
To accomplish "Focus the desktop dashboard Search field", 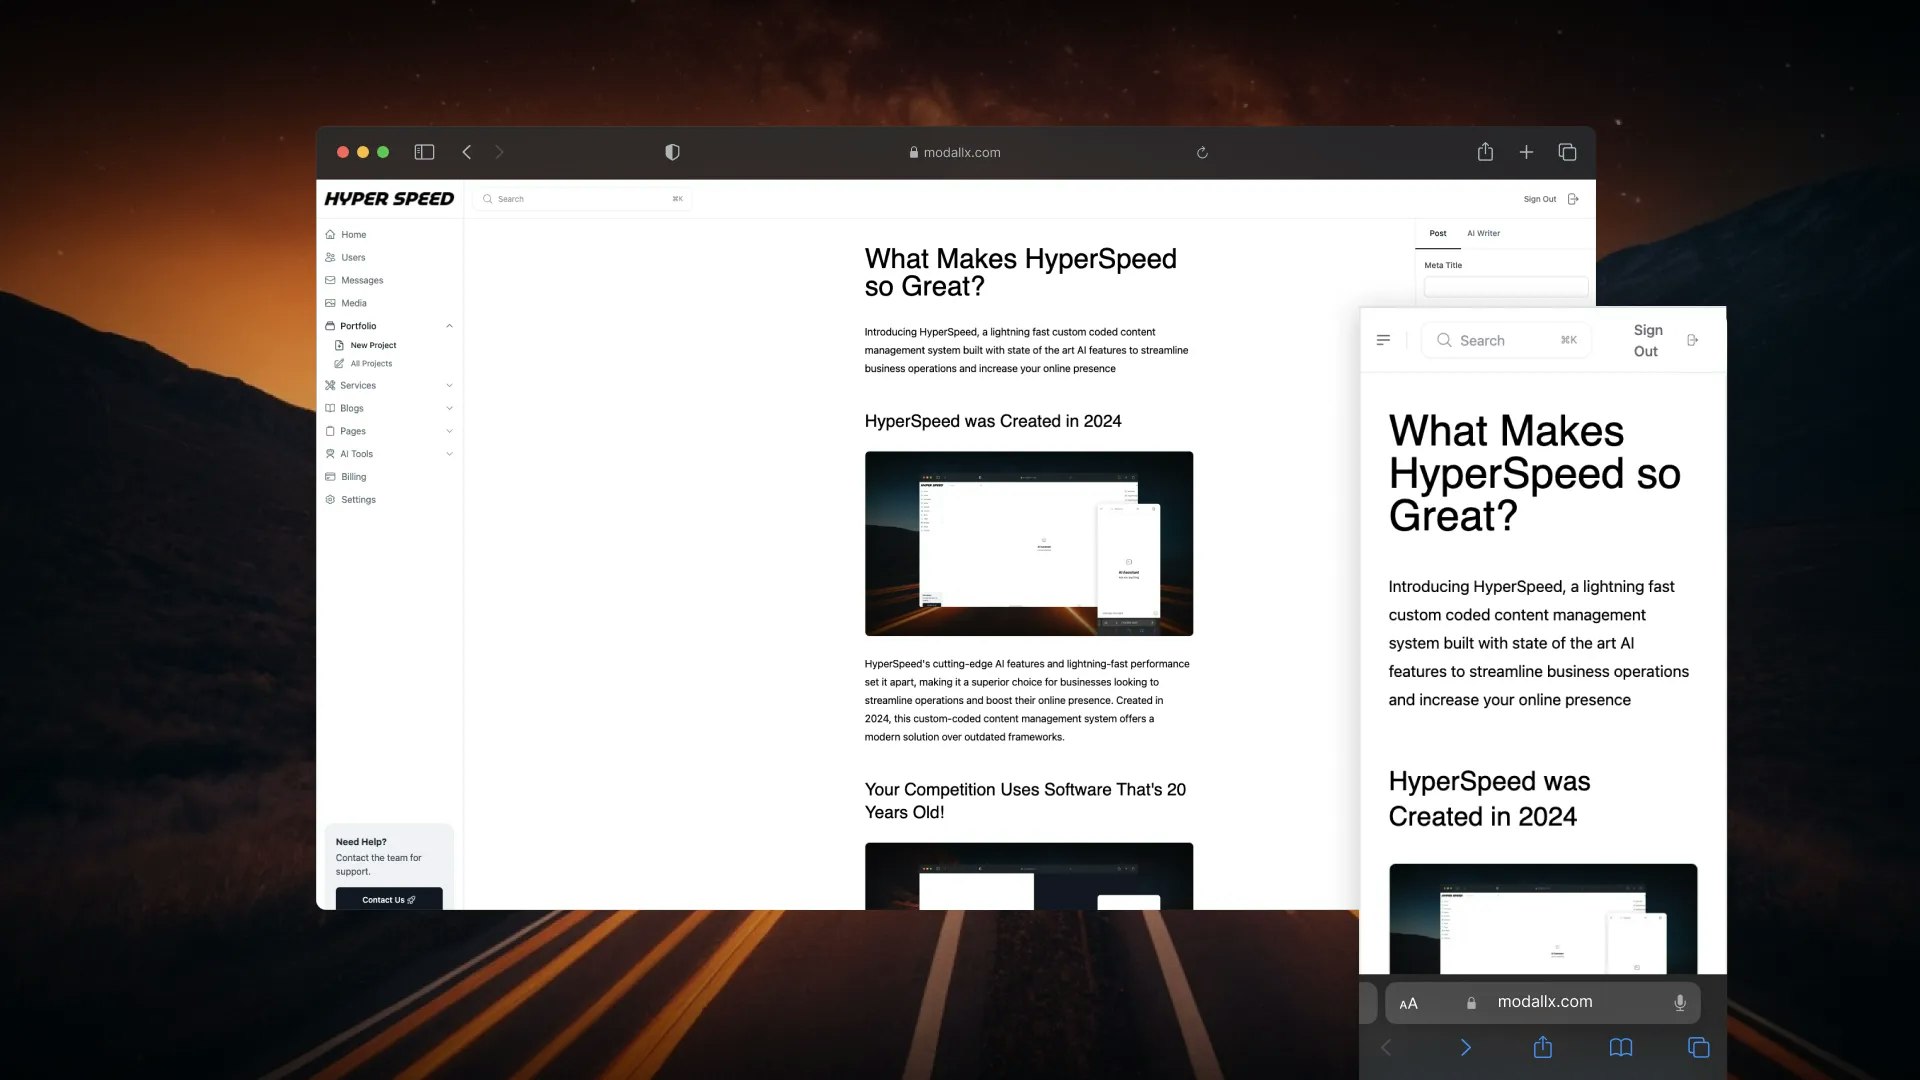I will pyautogui.click(x=582, y=199).
